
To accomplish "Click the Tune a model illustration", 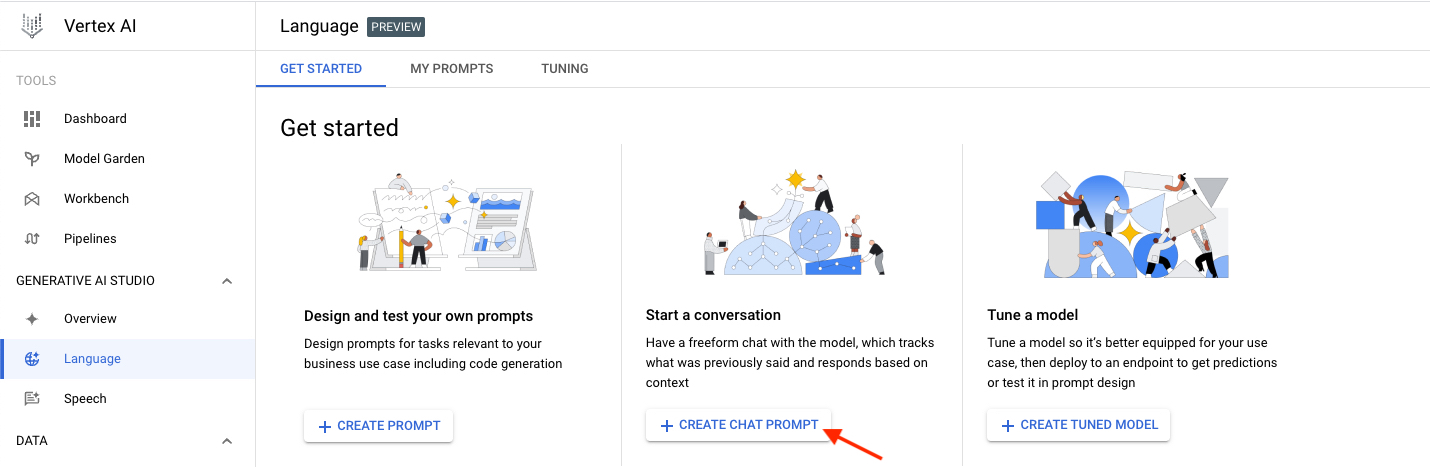I will tap(1131, 224).
